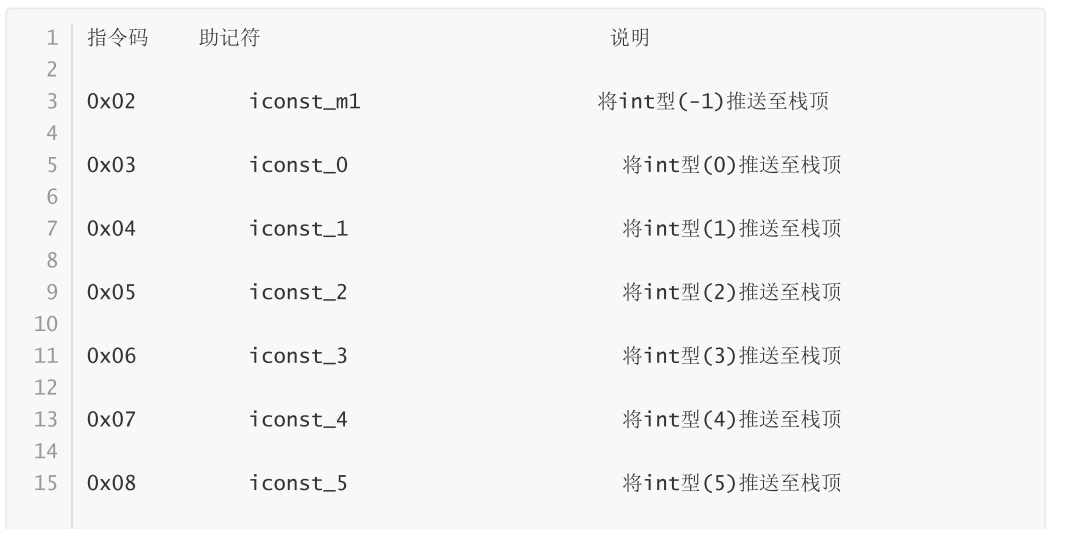Click opcode 0x06 in the table

pyautogui.click(x=111, y=356)
